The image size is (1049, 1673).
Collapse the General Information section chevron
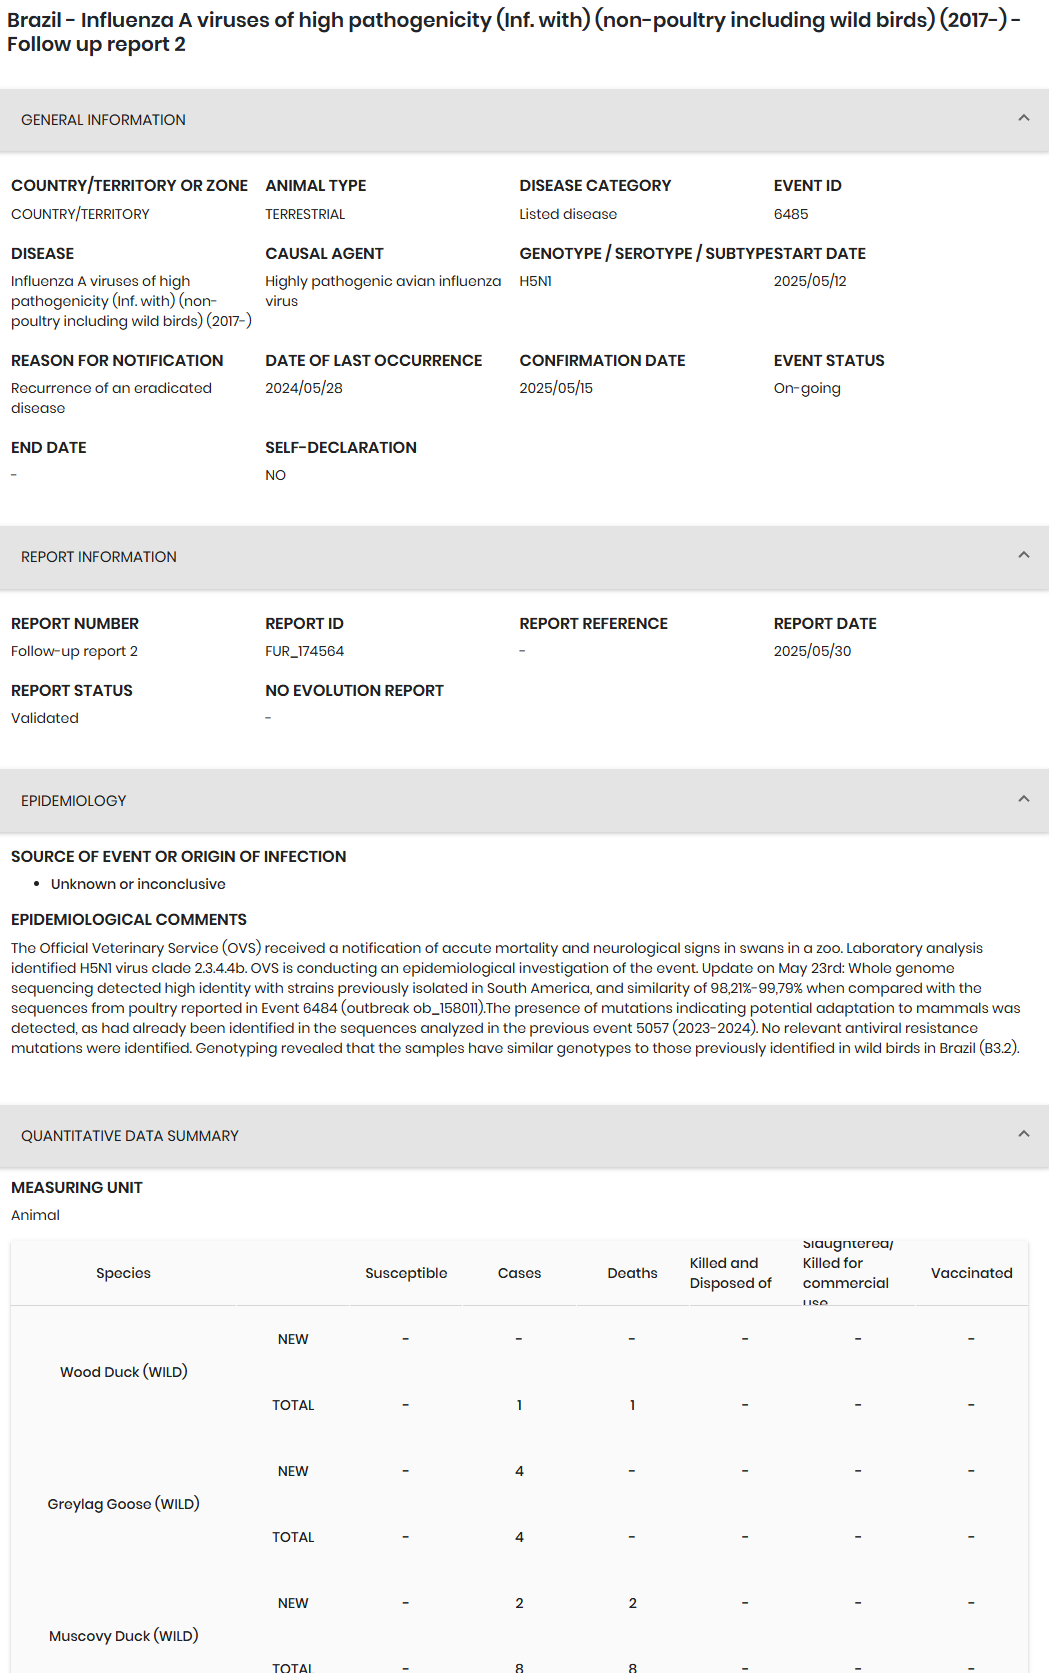(1023, 118)
